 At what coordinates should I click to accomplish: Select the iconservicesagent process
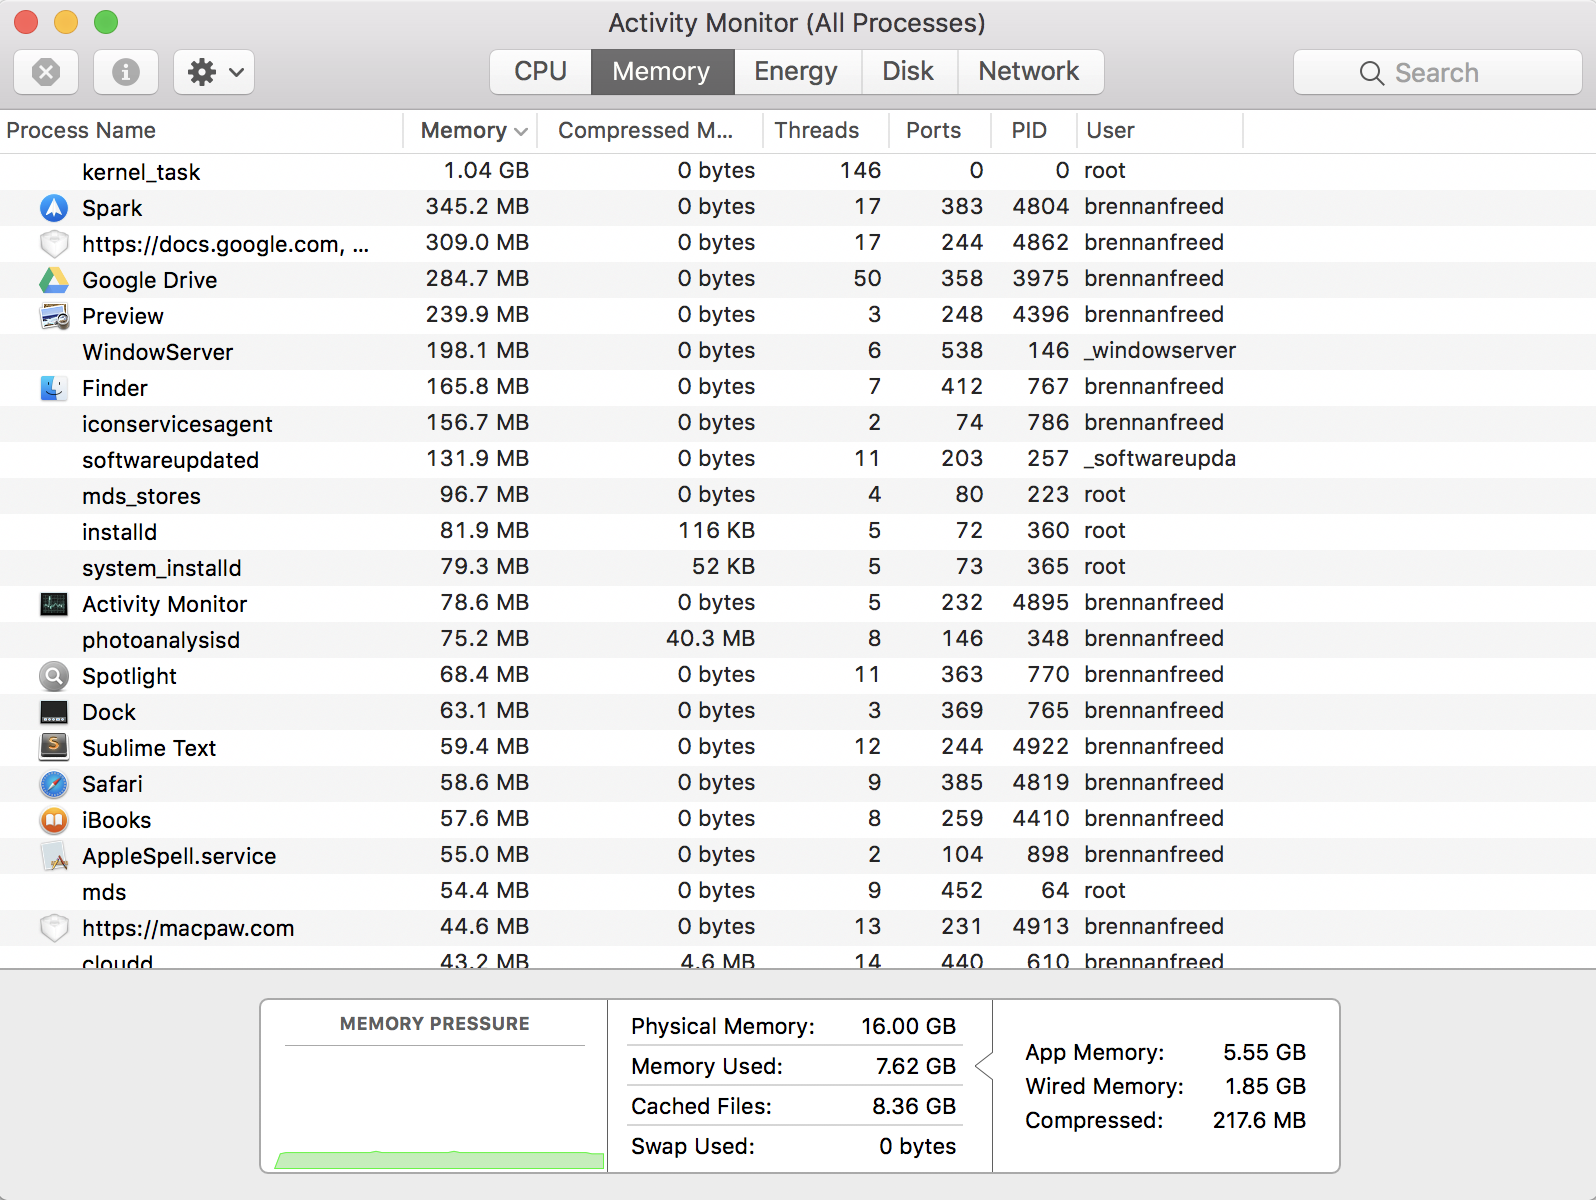(798, 424)
